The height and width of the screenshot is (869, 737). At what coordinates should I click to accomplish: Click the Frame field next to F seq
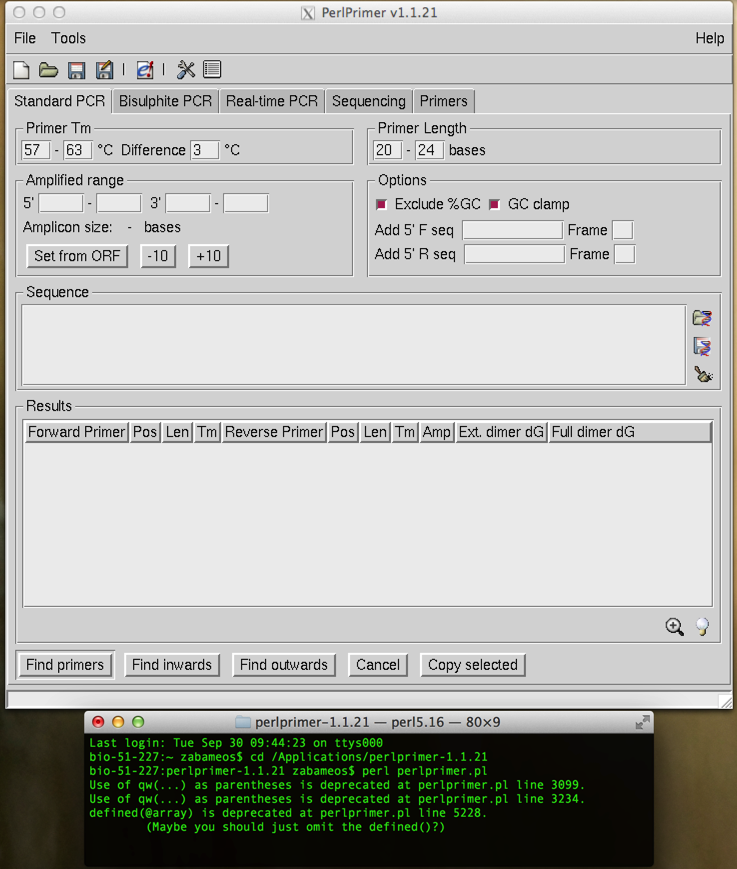click(x=623, y=230)
